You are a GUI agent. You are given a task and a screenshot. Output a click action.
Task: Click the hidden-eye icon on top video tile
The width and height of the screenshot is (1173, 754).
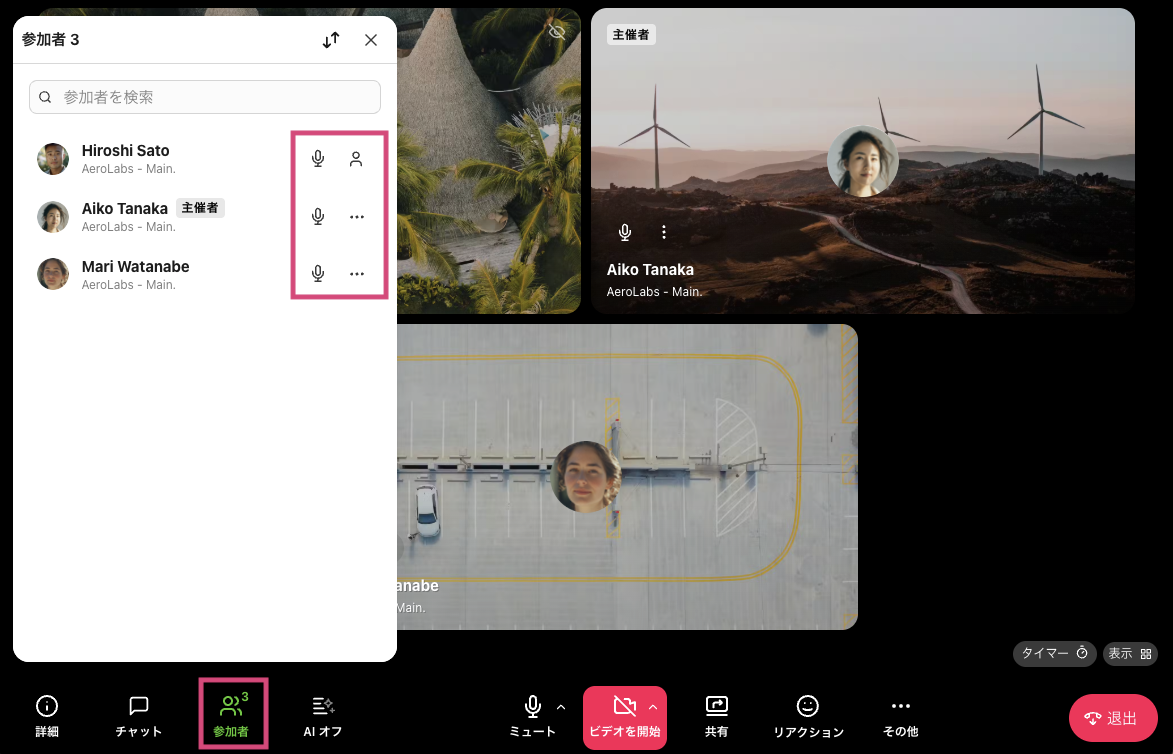[x=558, y=32]
